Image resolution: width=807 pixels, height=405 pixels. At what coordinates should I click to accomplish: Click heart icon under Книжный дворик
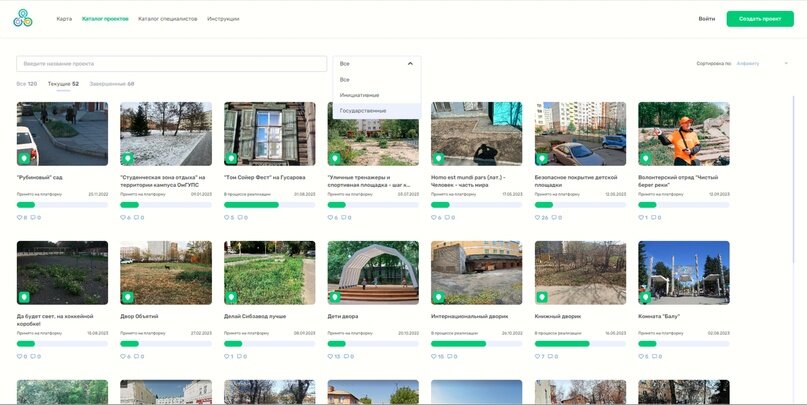point(537,356)
